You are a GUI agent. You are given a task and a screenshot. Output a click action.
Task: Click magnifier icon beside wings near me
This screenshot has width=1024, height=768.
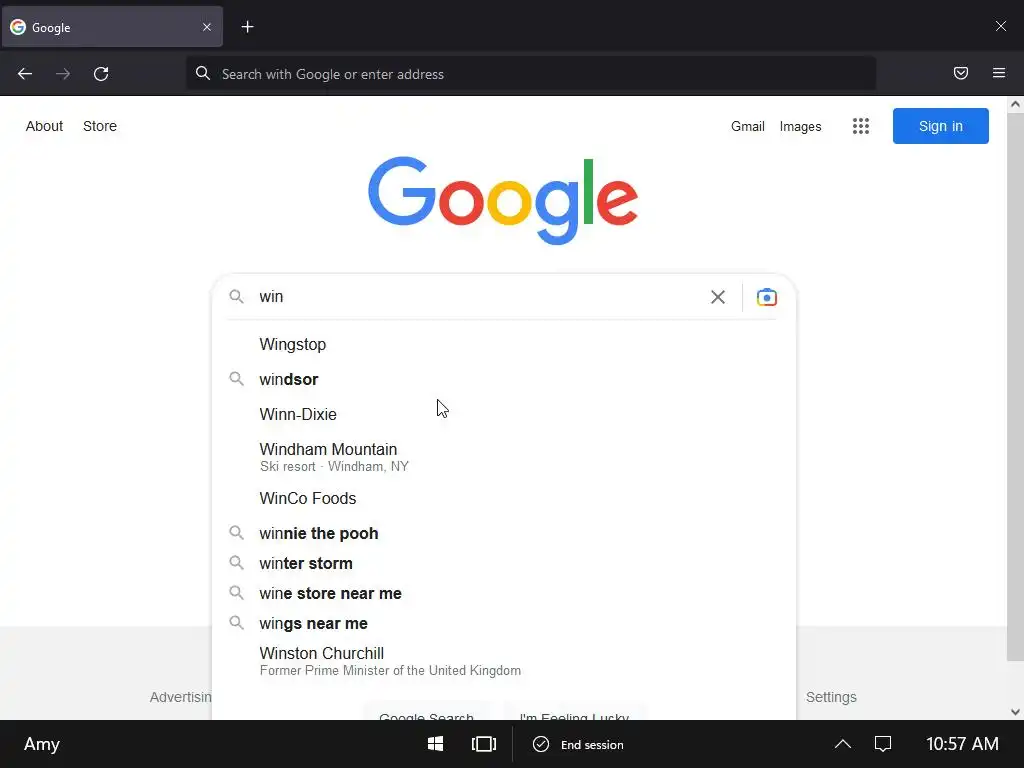coord(236,622)
